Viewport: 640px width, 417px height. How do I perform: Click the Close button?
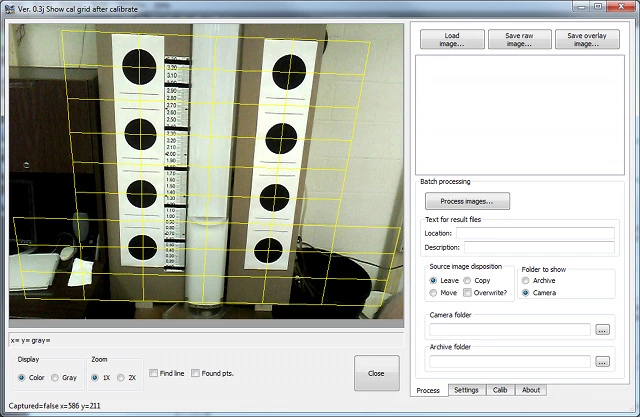pyautogui.click(x=376, y=373)
